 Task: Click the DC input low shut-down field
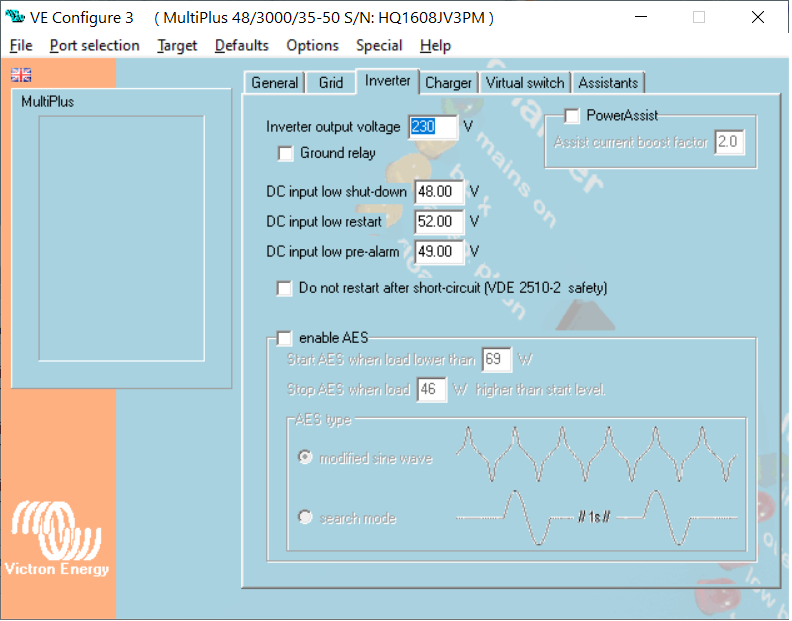439,192
